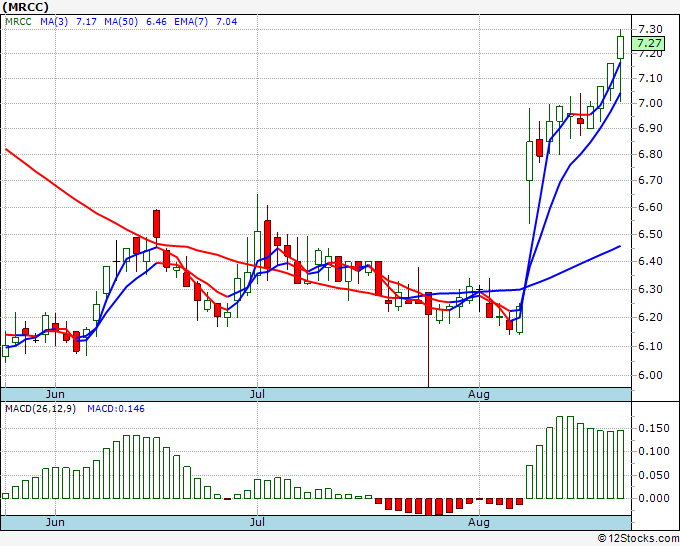Click the 7.00 price axis label
This screenshot has height=546, width=680.
pos(651,103)
